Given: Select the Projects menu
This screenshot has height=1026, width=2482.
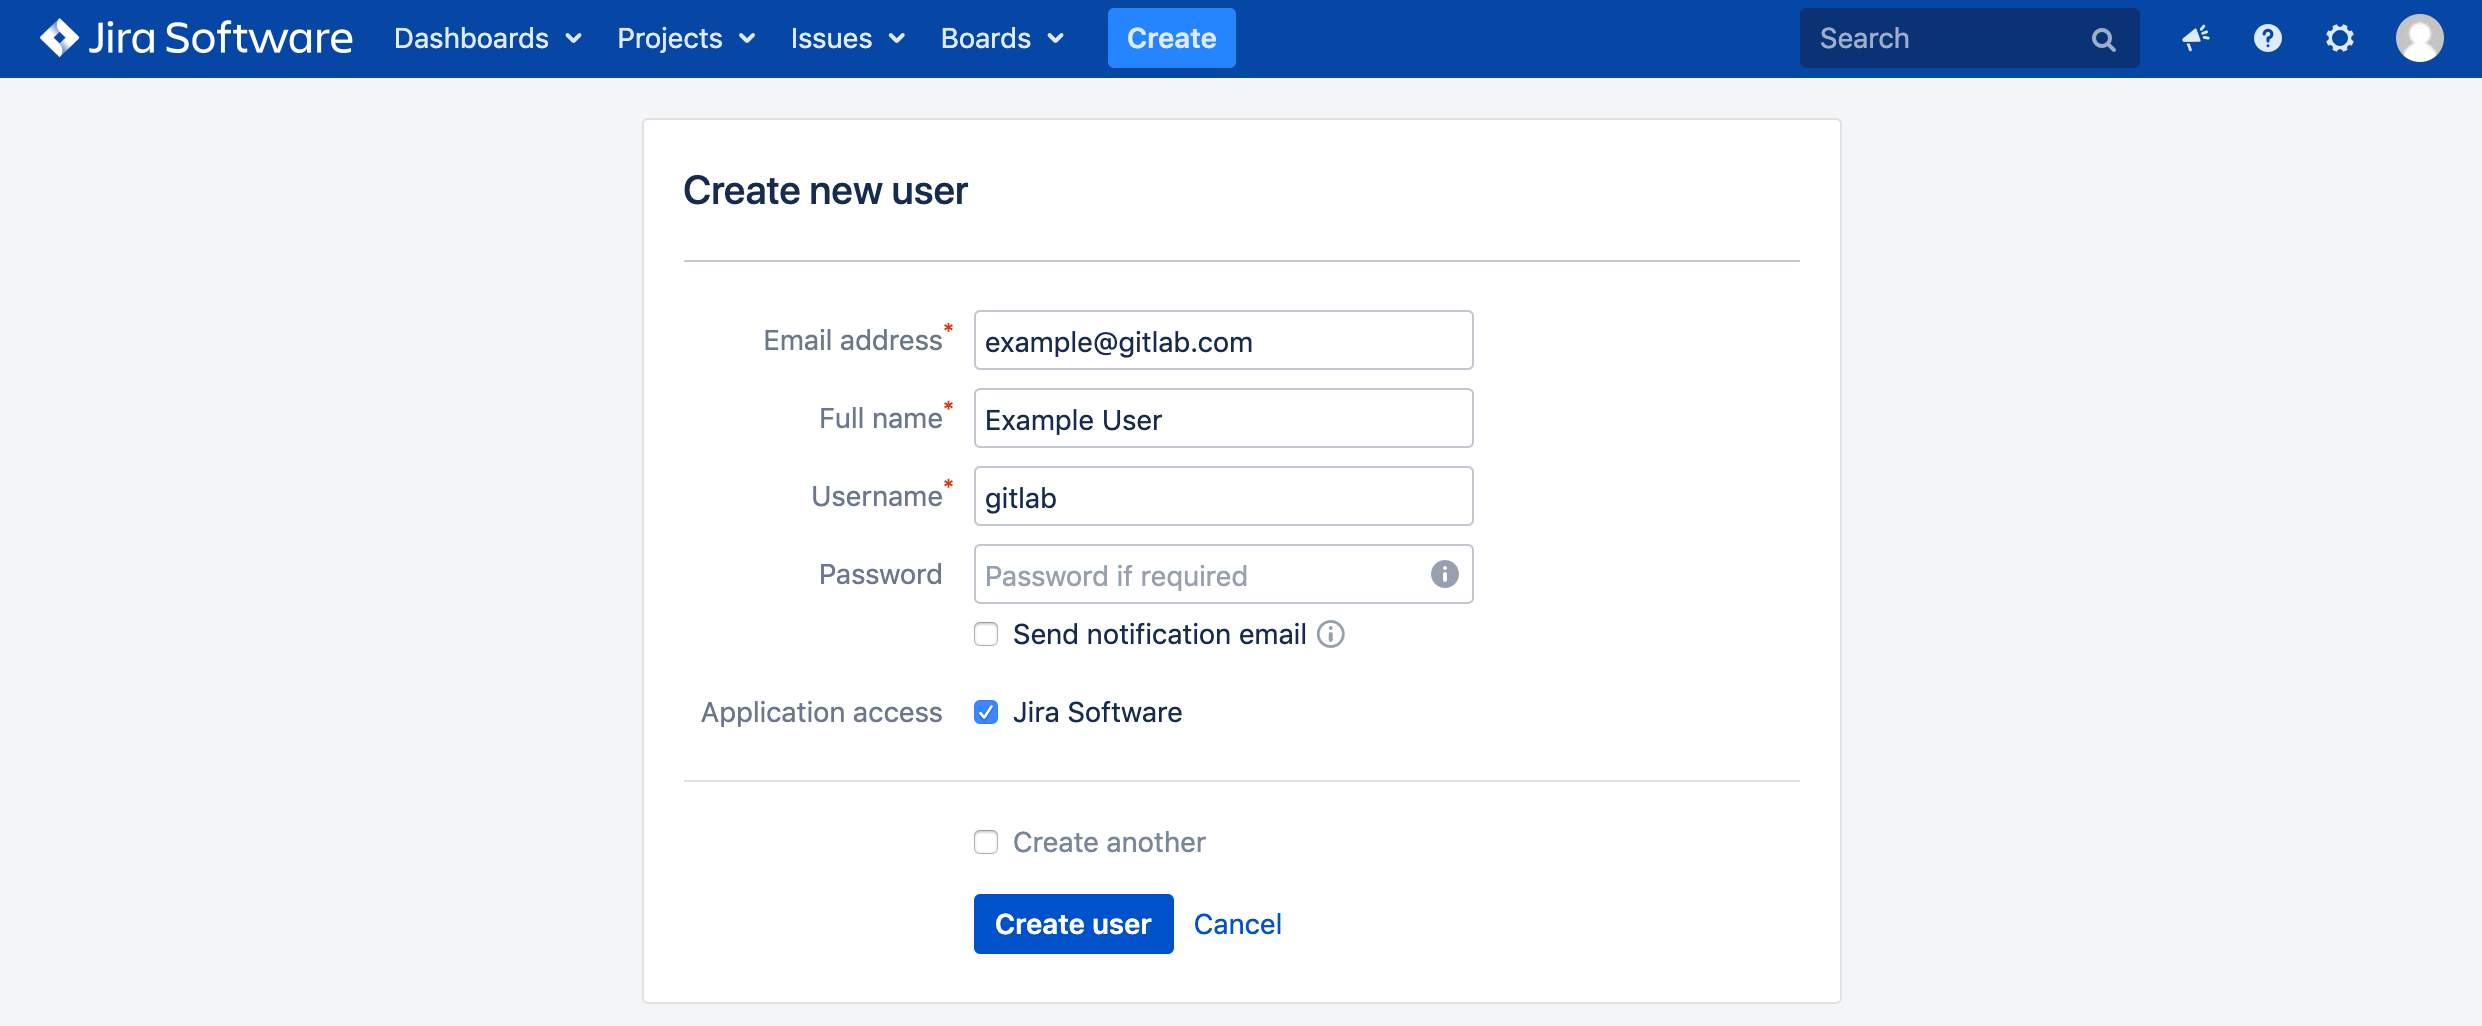Looking at the screenshot, I should click(x=685, y=38).
